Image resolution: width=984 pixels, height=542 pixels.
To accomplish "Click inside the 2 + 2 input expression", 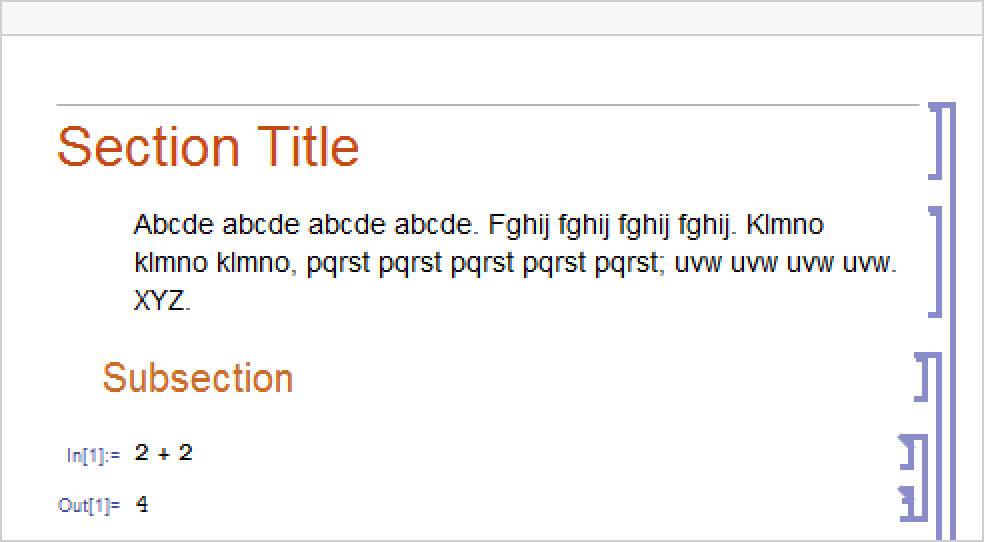I will coord(164,453).
